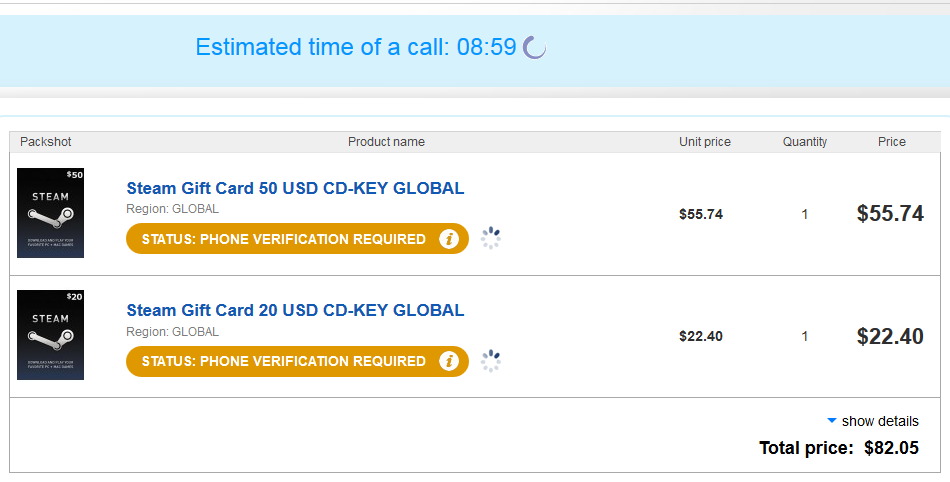Open Steam Gift Card 50 USD product link

[x=295, y=188]
